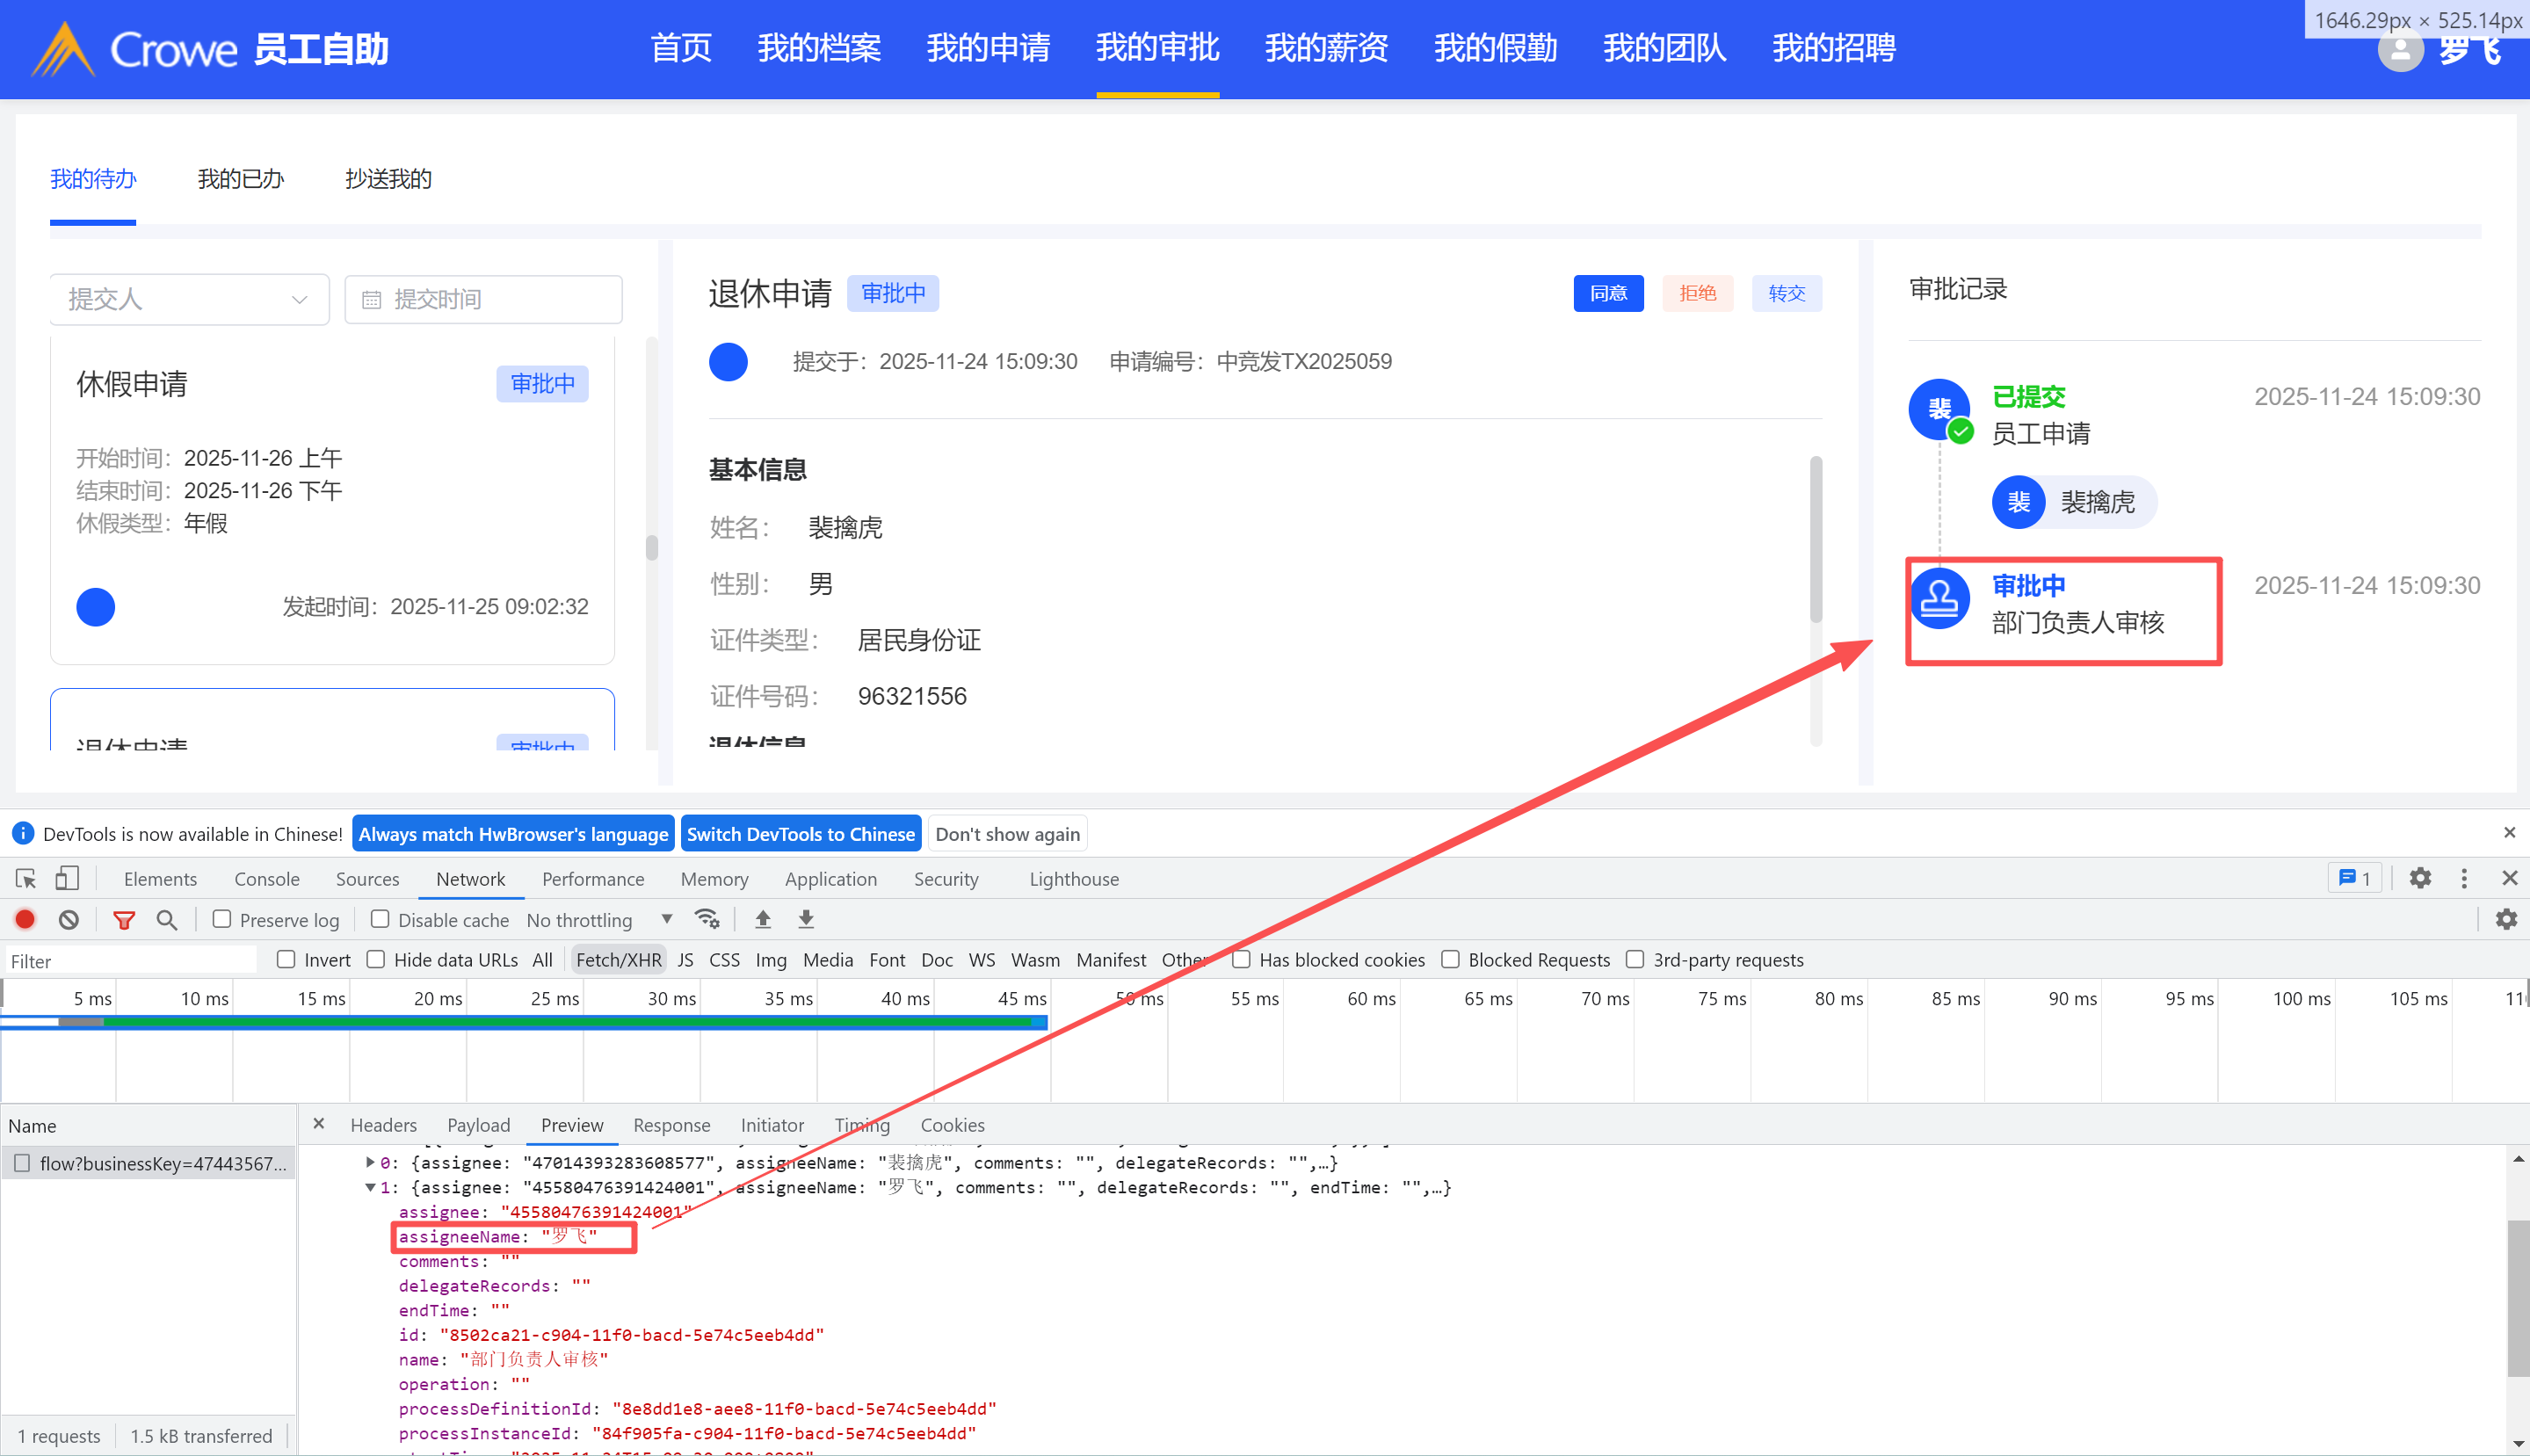Open DevTools settings gear icon
This screenshot has width=2530, height=1456.
click(x=2420, y=878)
